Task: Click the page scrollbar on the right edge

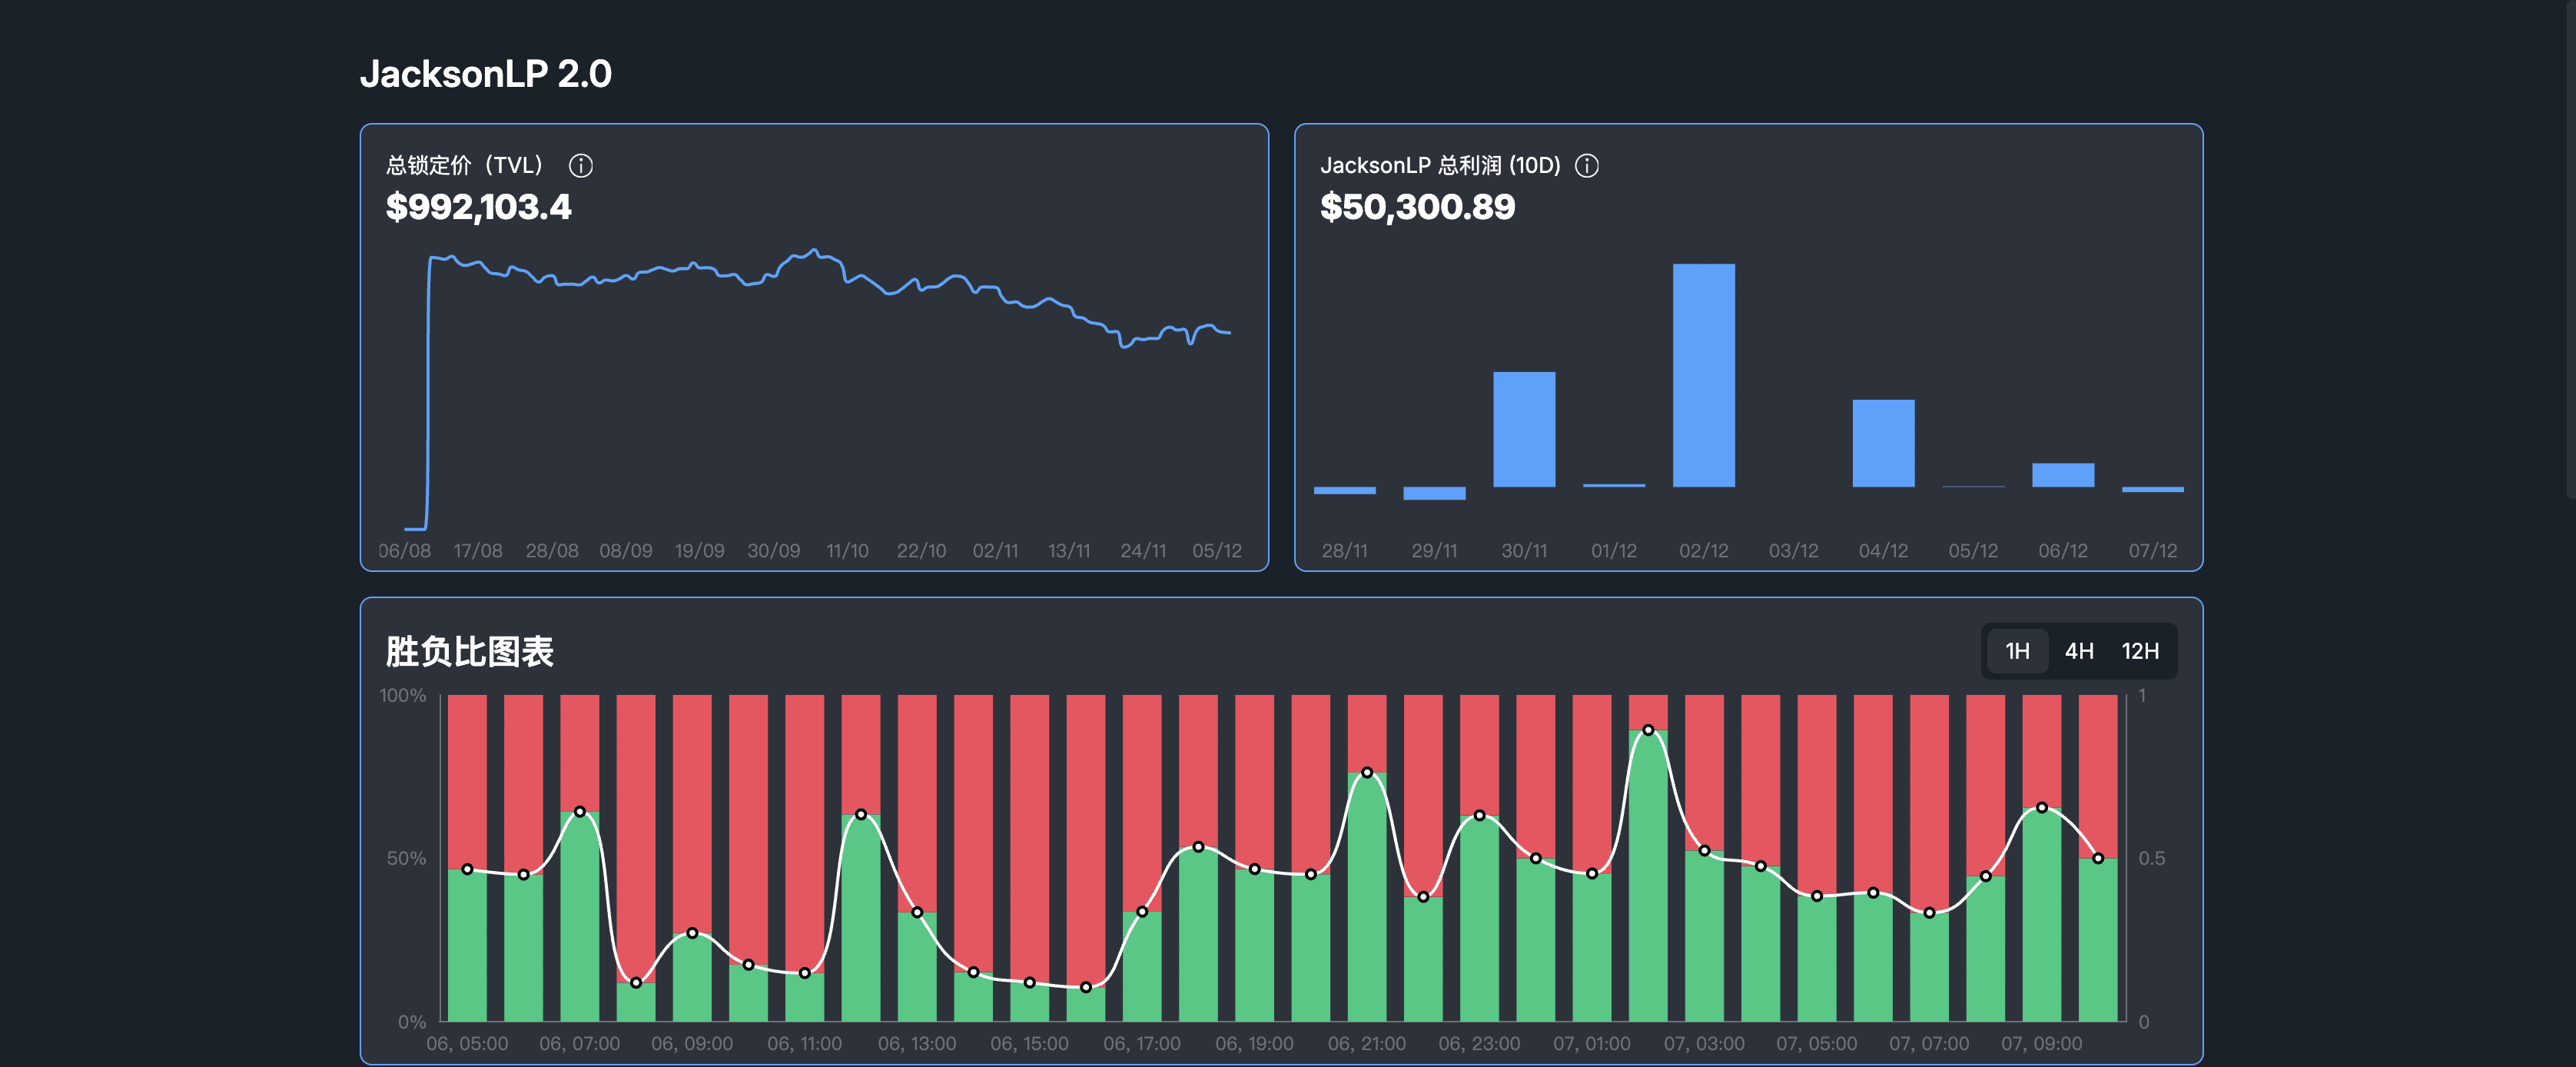Action: (2570, 250)
